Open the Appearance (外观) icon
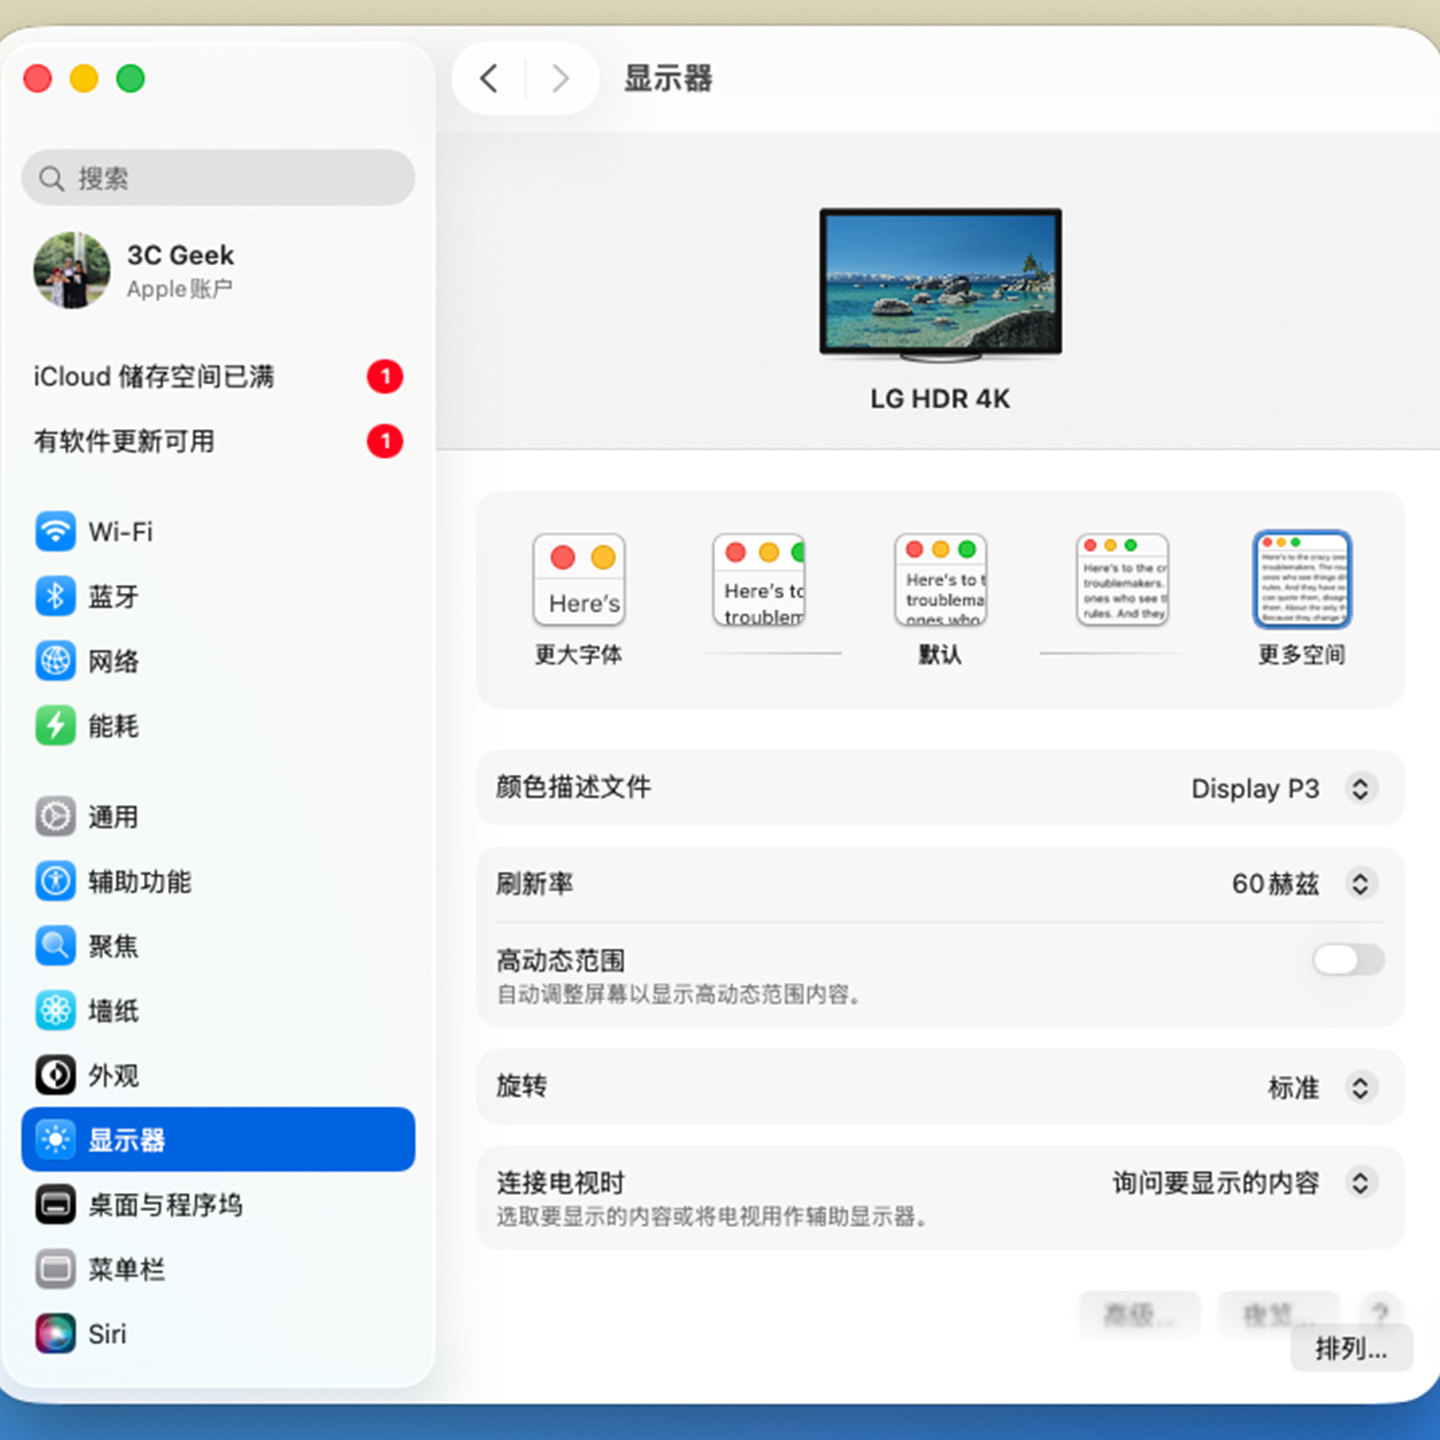The image size is (1440, 1440). point(55,1075)
